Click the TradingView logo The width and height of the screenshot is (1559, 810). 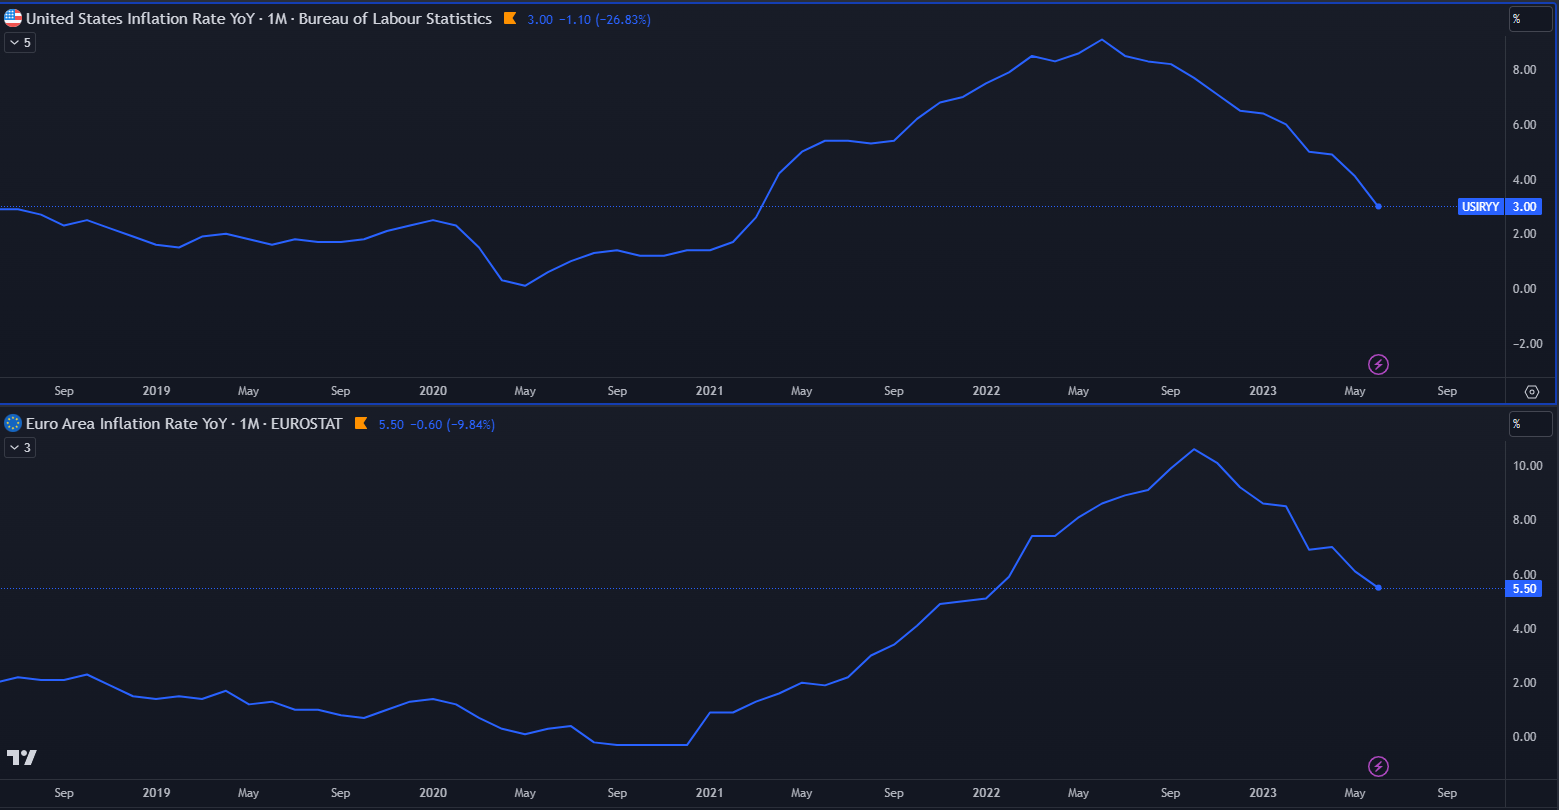pyautogui.click(x=22, y=757)
